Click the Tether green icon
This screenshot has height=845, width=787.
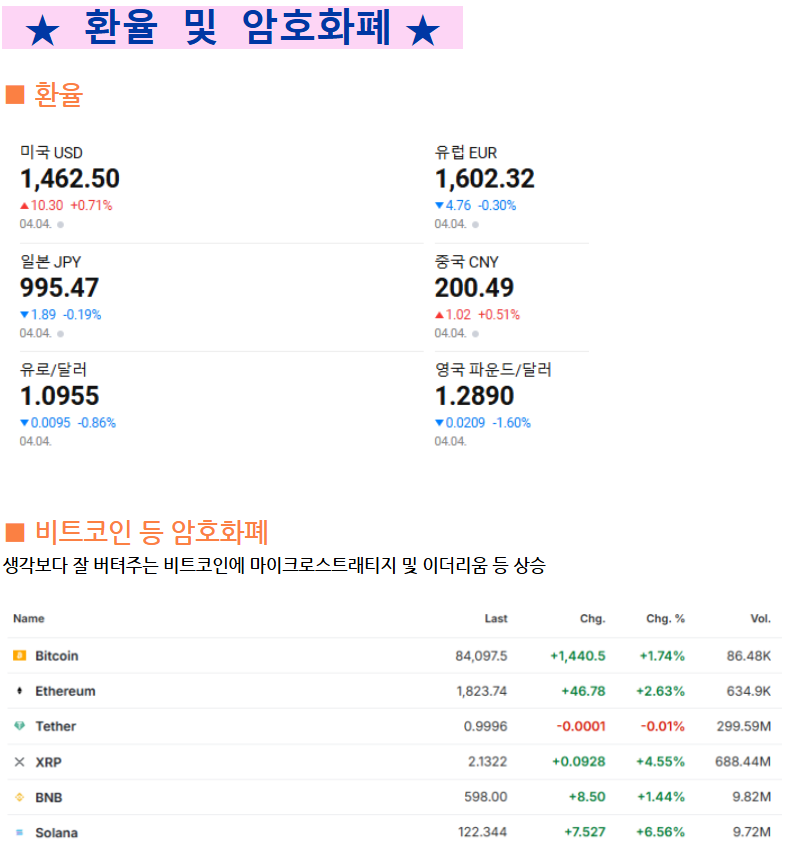pos(19,725)
